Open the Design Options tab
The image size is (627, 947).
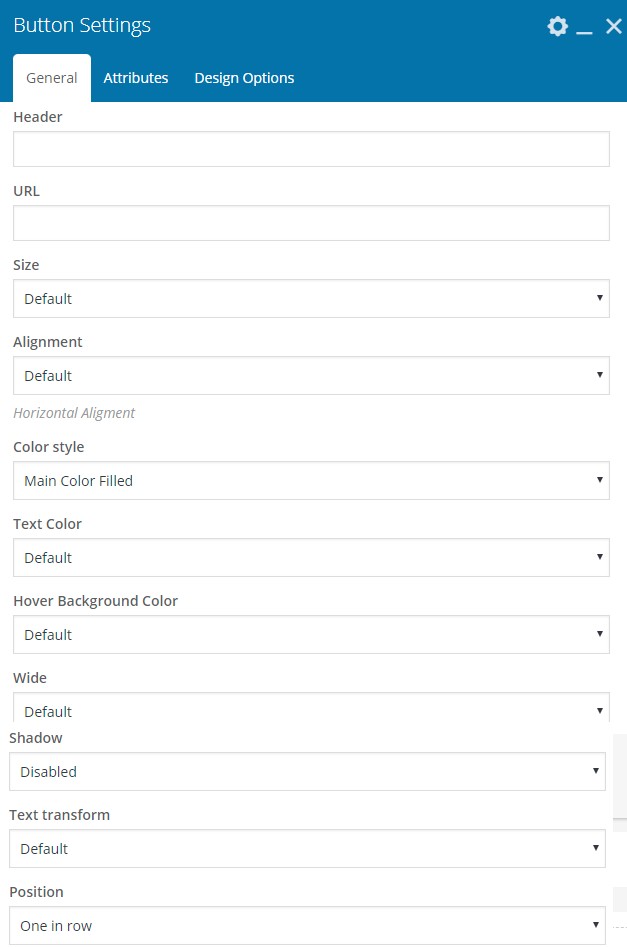point(244,78)
